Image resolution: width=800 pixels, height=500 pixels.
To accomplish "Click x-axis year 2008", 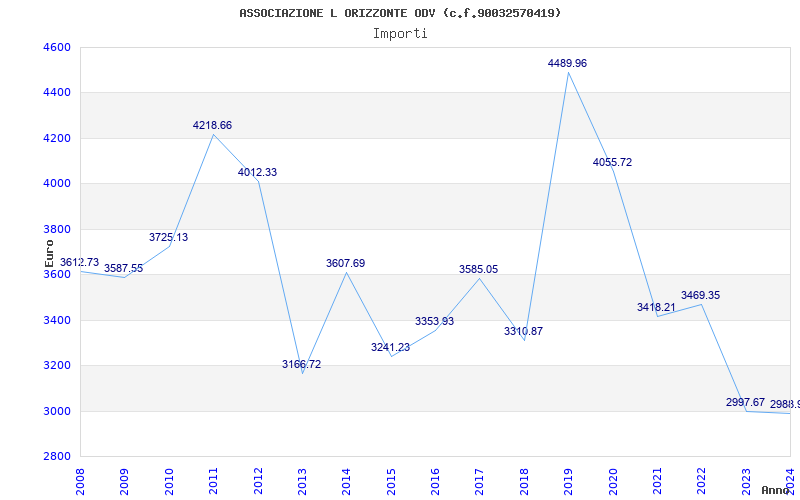I will (80, 482).
